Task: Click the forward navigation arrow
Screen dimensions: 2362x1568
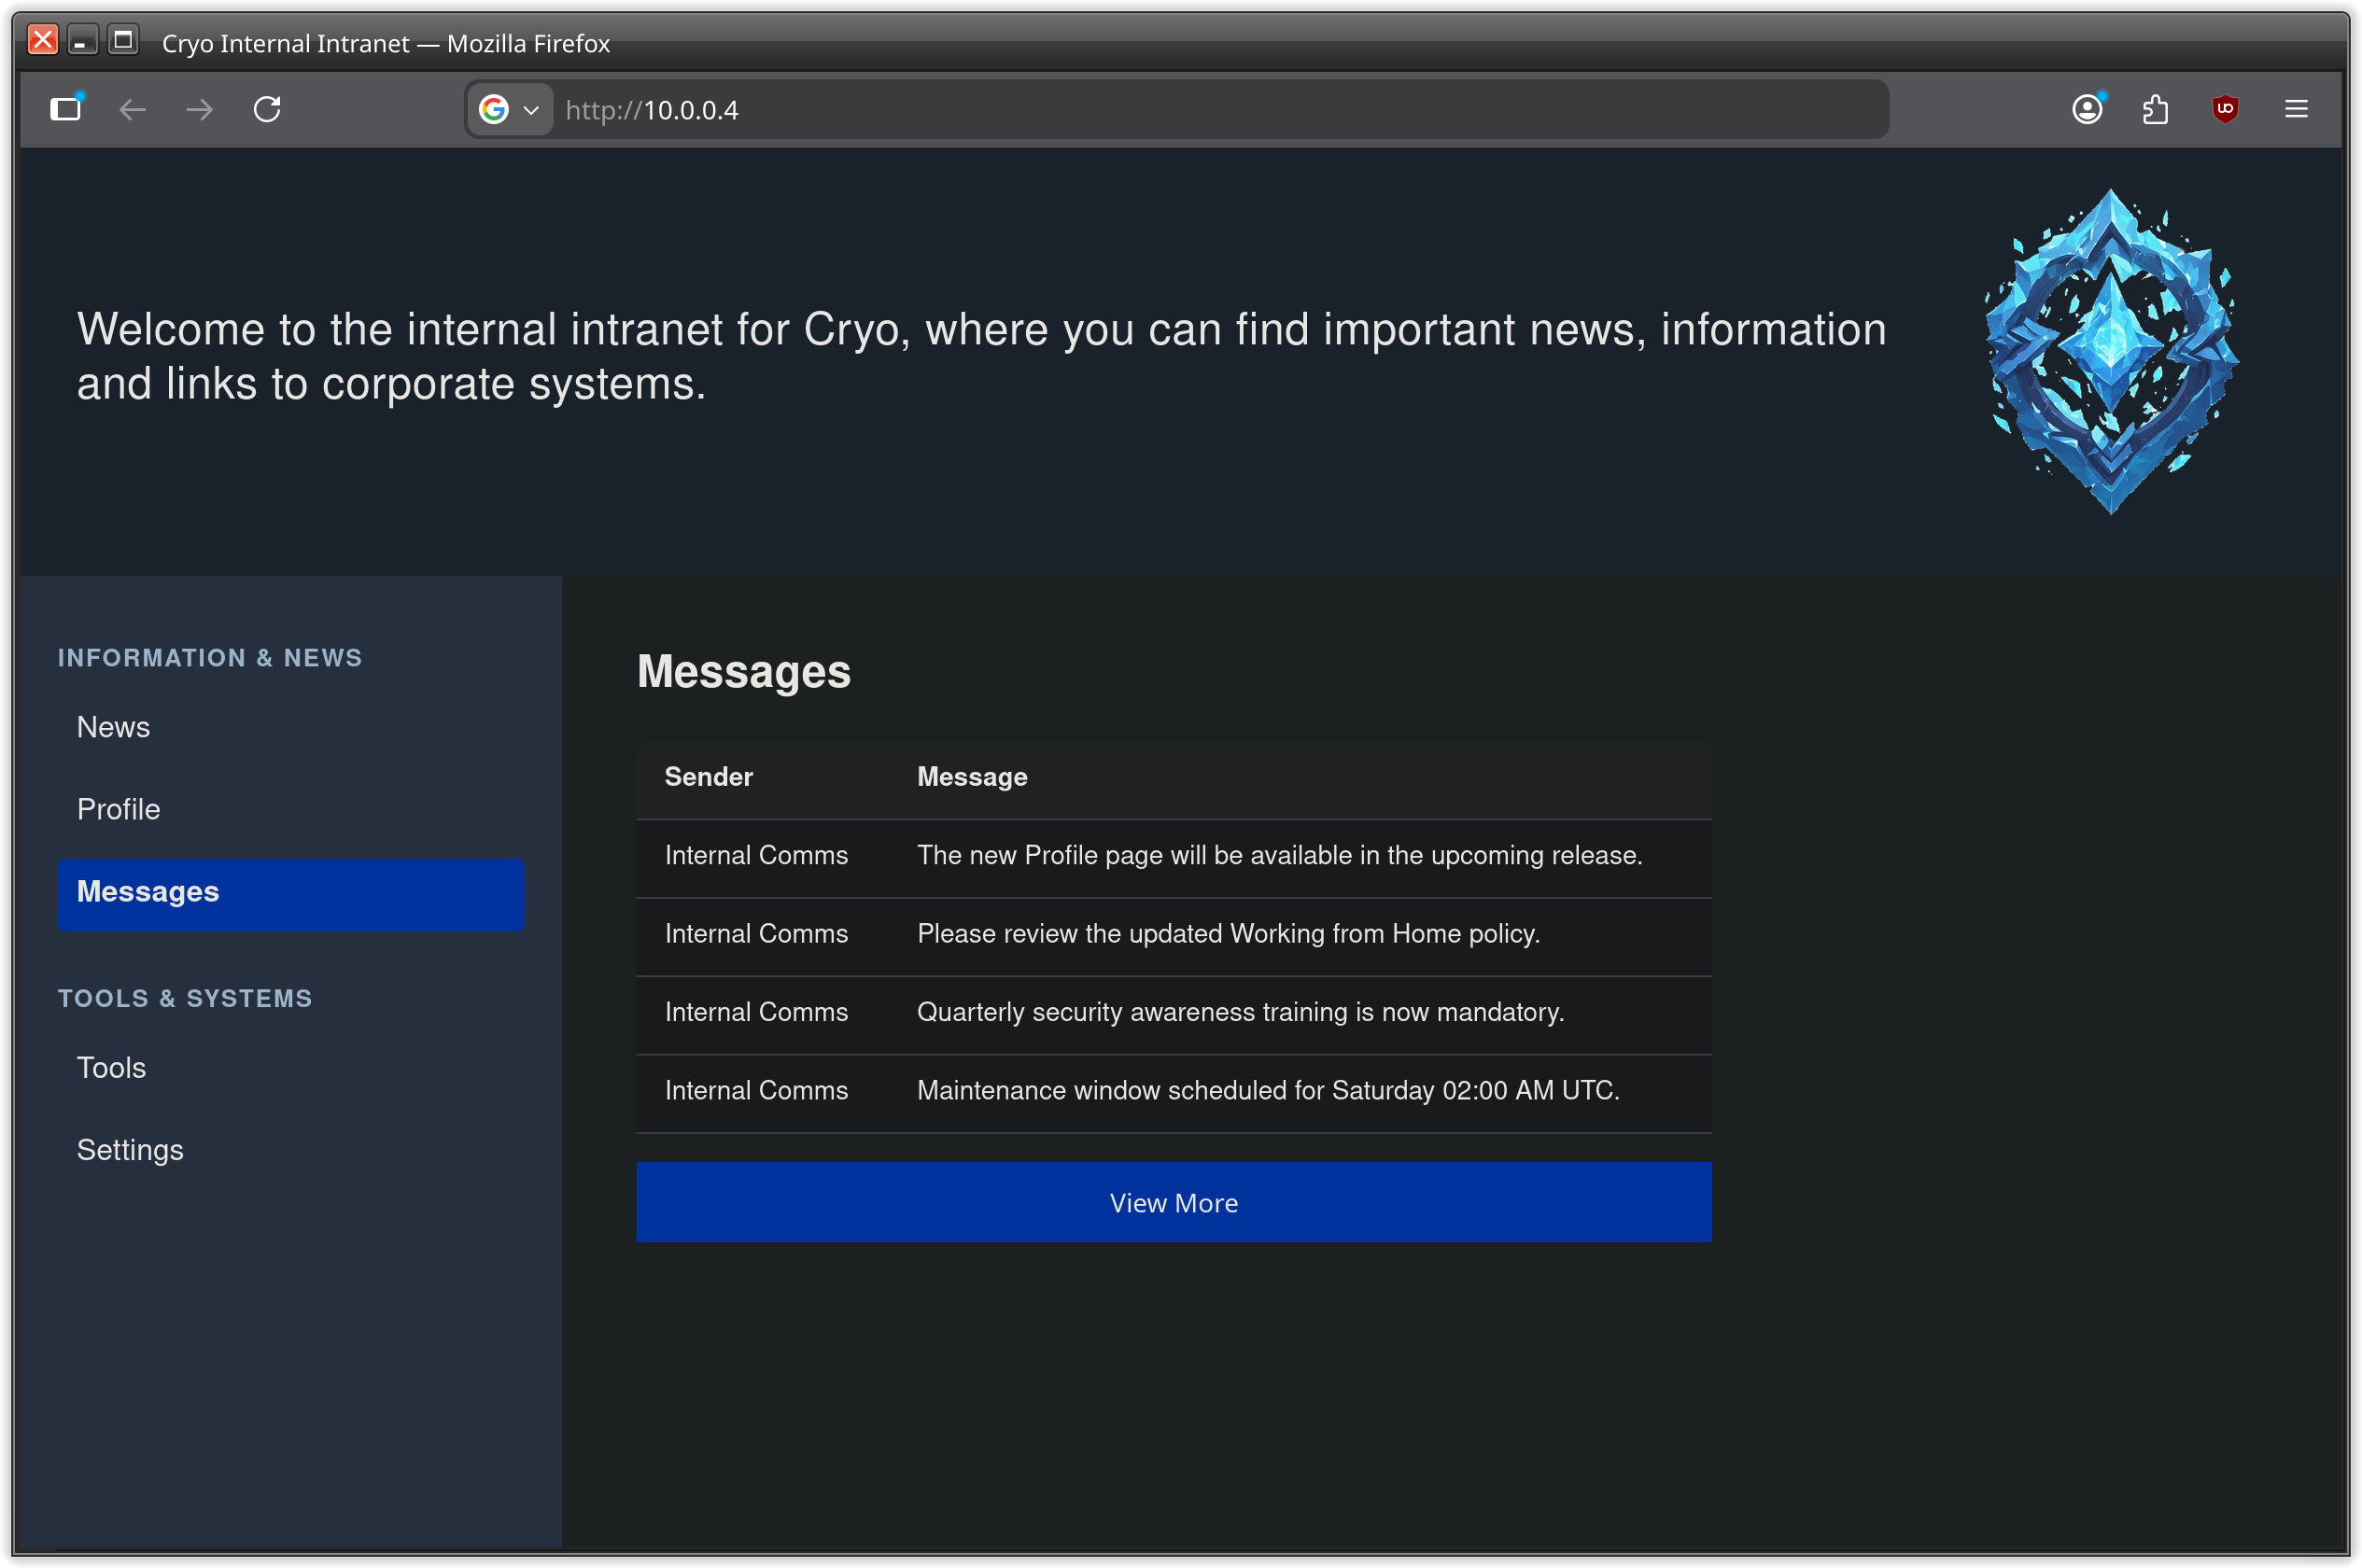Action: coord(200,109)
